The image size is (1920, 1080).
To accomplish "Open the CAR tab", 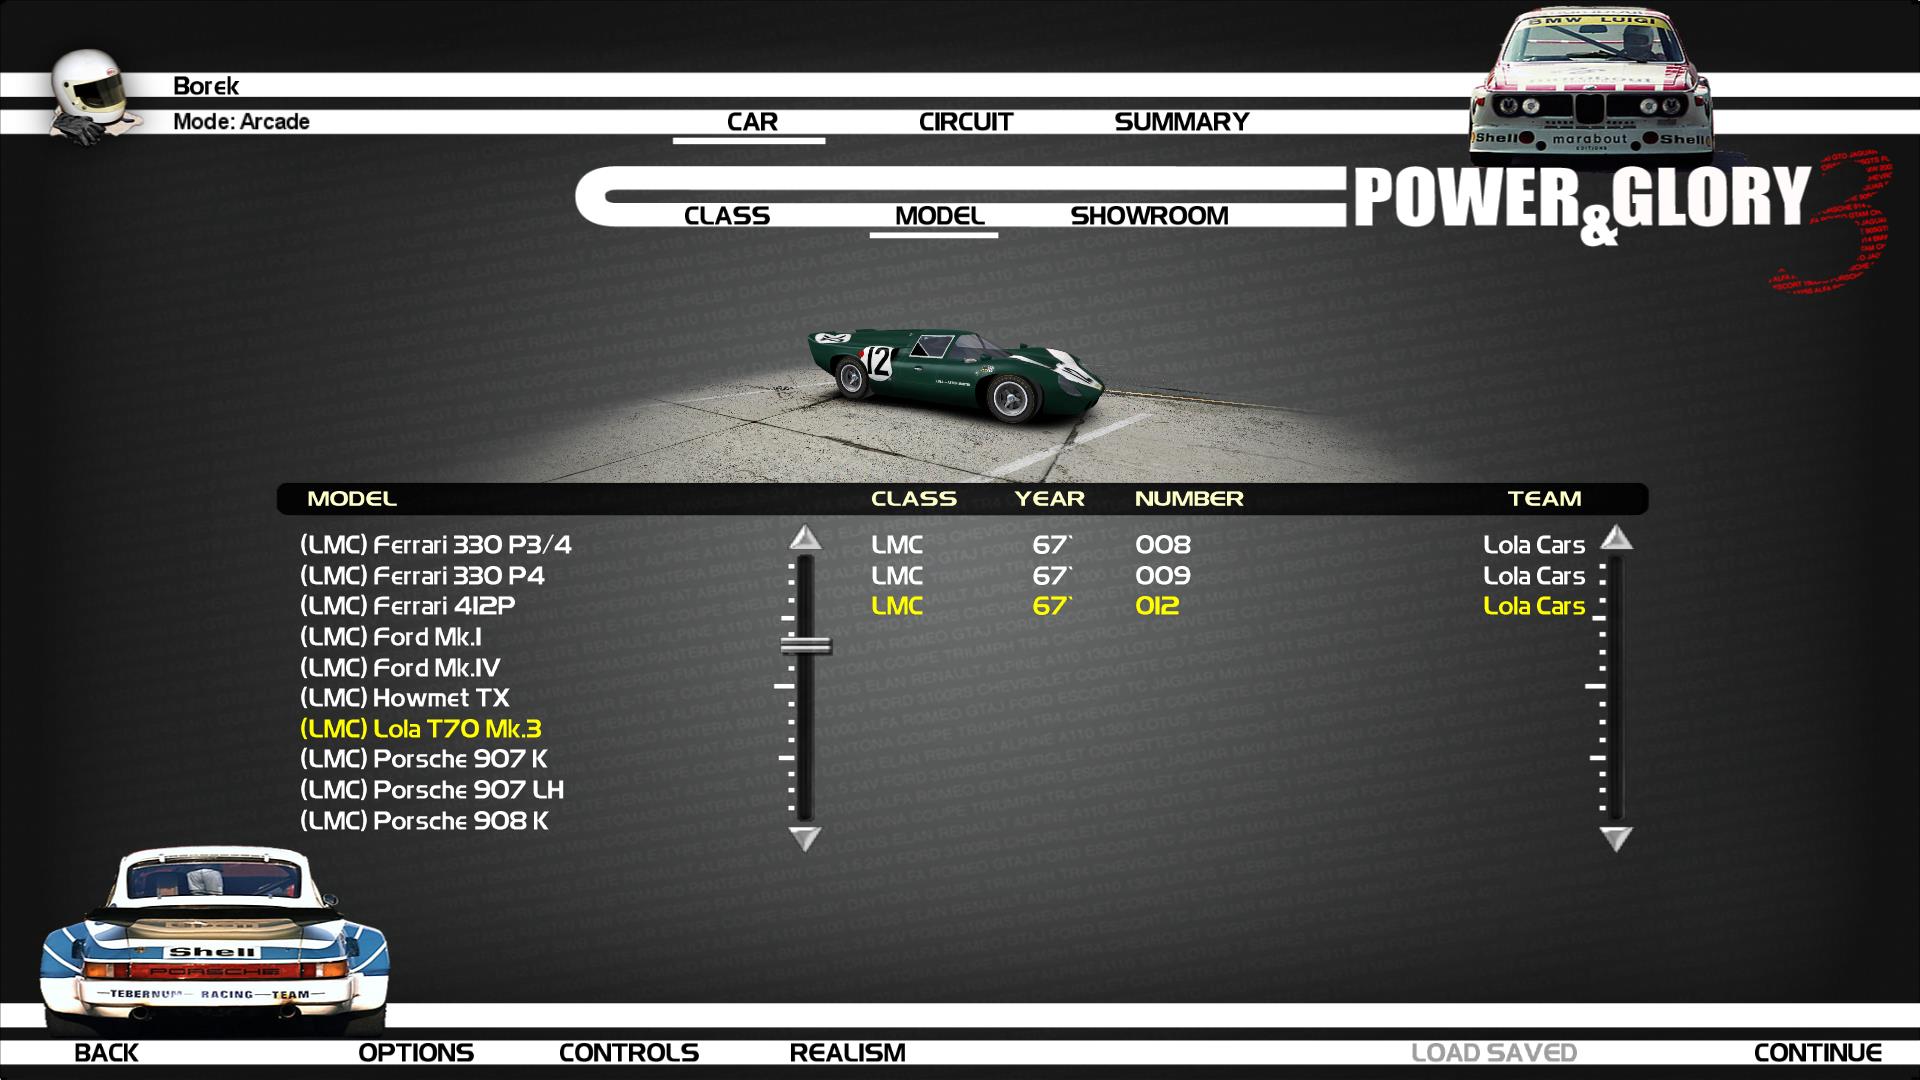I will pyautogui.click(x=752, y=122).
